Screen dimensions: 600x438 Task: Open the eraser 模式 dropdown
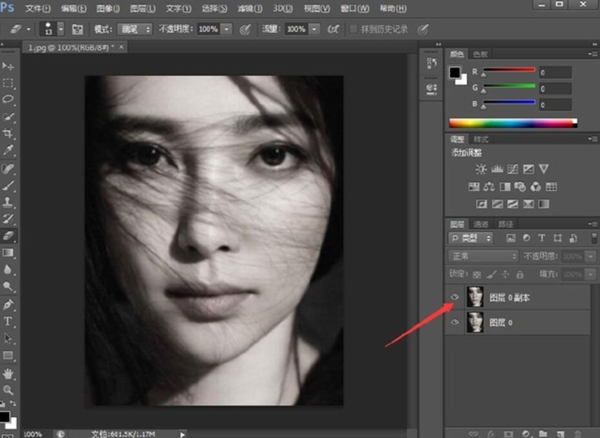(135, 29)
